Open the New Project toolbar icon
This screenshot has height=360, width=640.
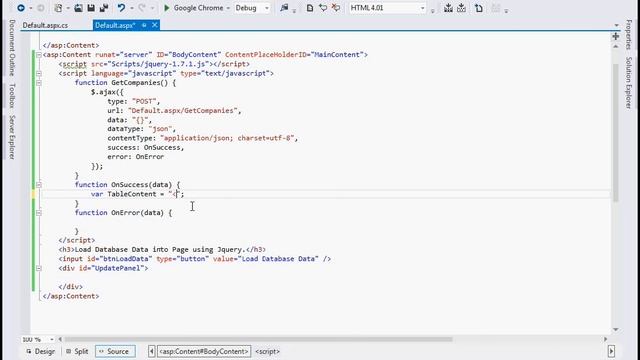point(58,8)
